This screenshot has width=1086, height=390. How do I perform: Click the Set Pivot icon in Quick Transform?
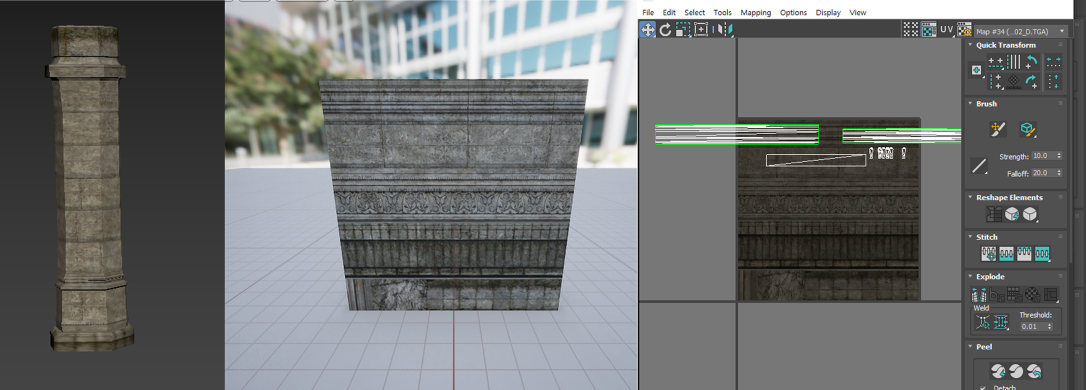[x=977, y=71]
